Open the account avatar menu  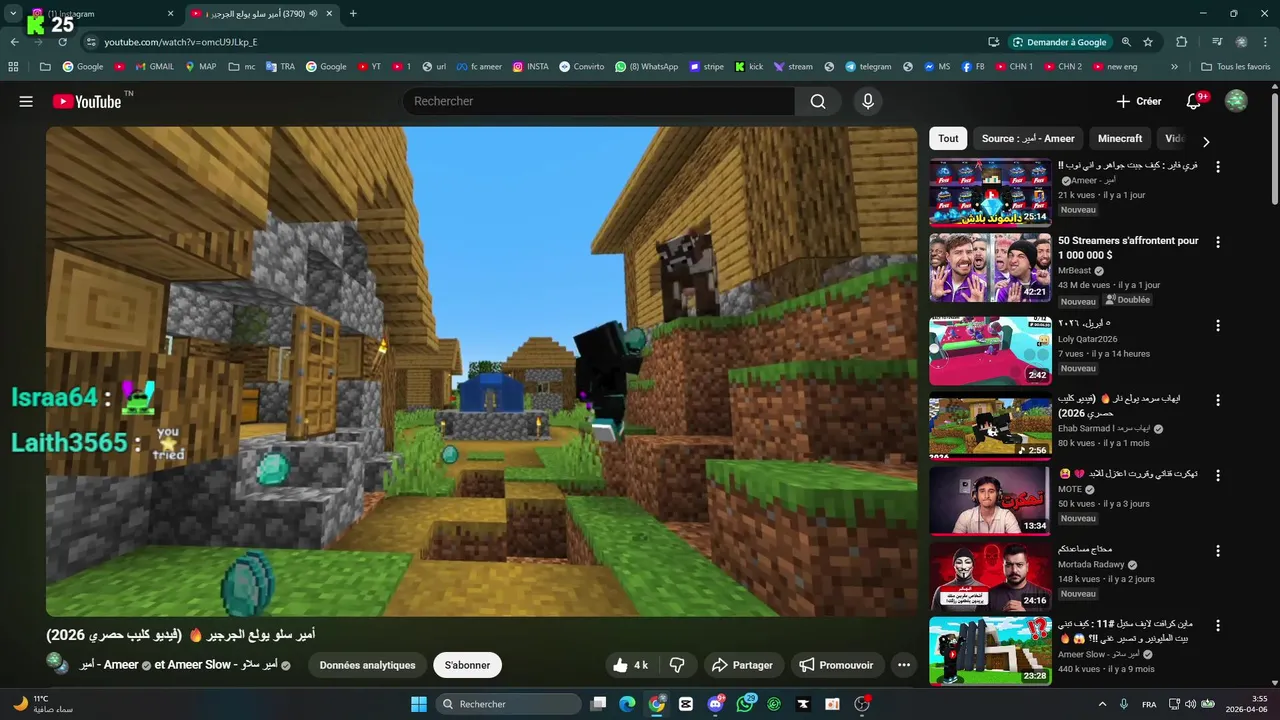pyautogui.click(x=1237, y=101)
